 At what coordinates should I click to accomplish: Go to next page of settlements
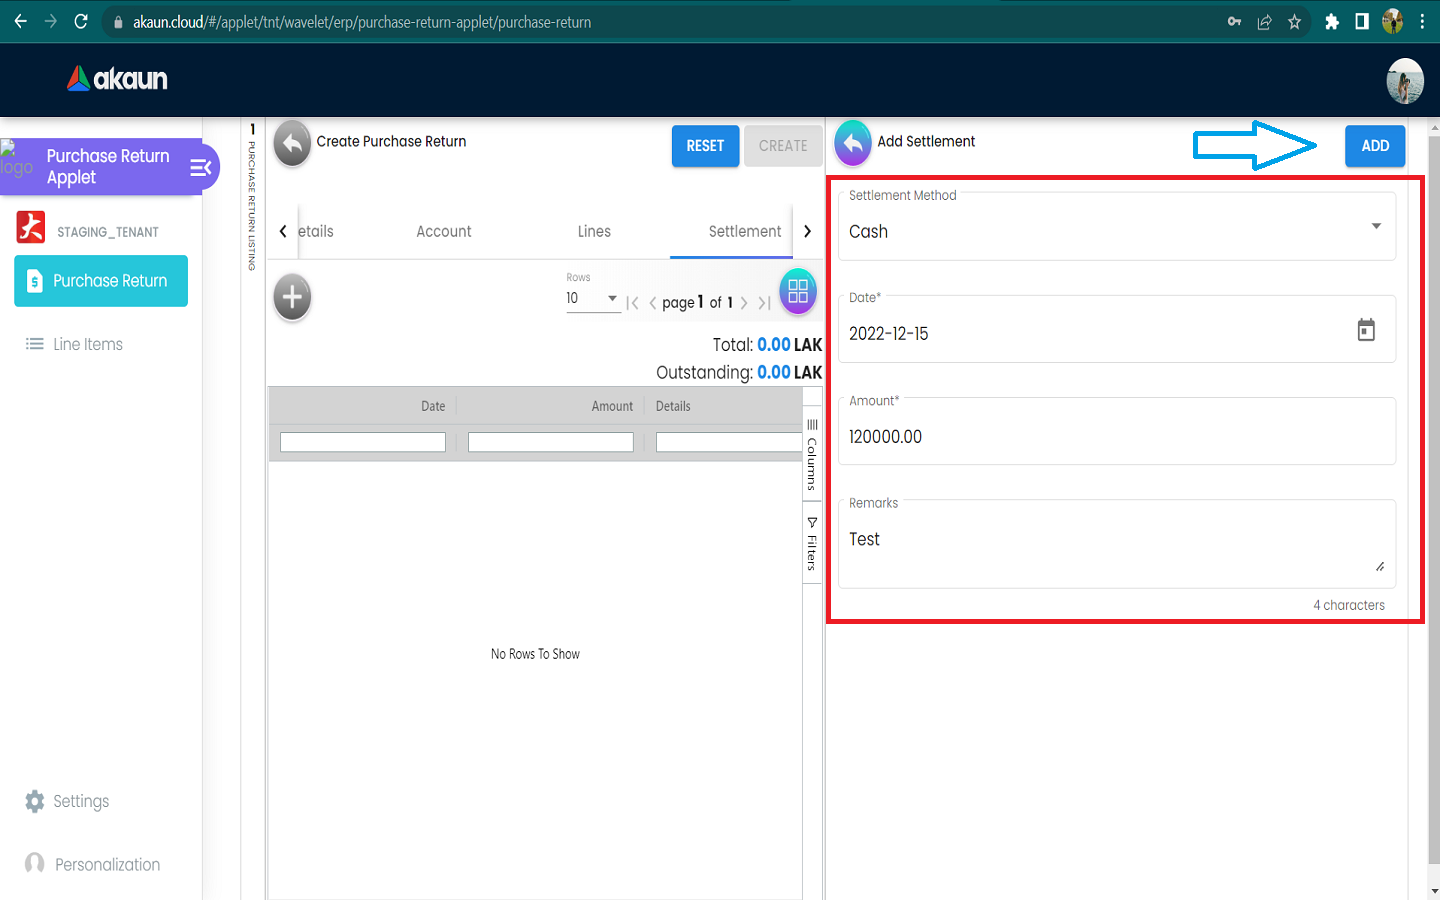click(744, 303)
